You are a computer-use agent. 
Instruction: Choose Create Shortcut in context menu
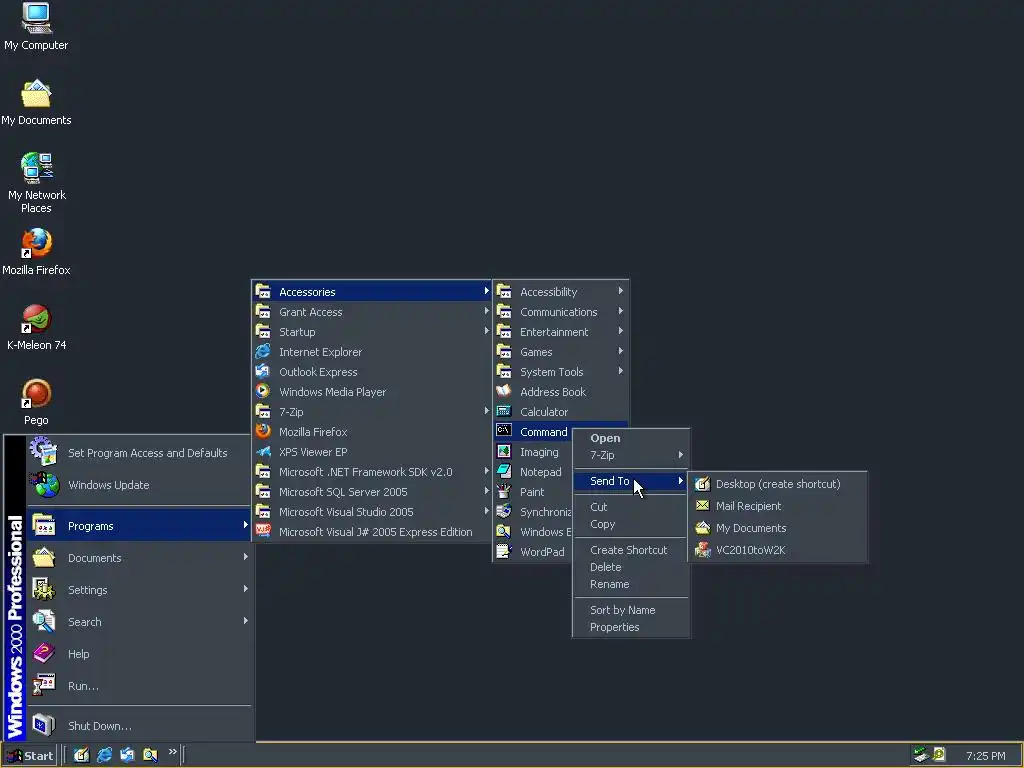tap(631, 550)
